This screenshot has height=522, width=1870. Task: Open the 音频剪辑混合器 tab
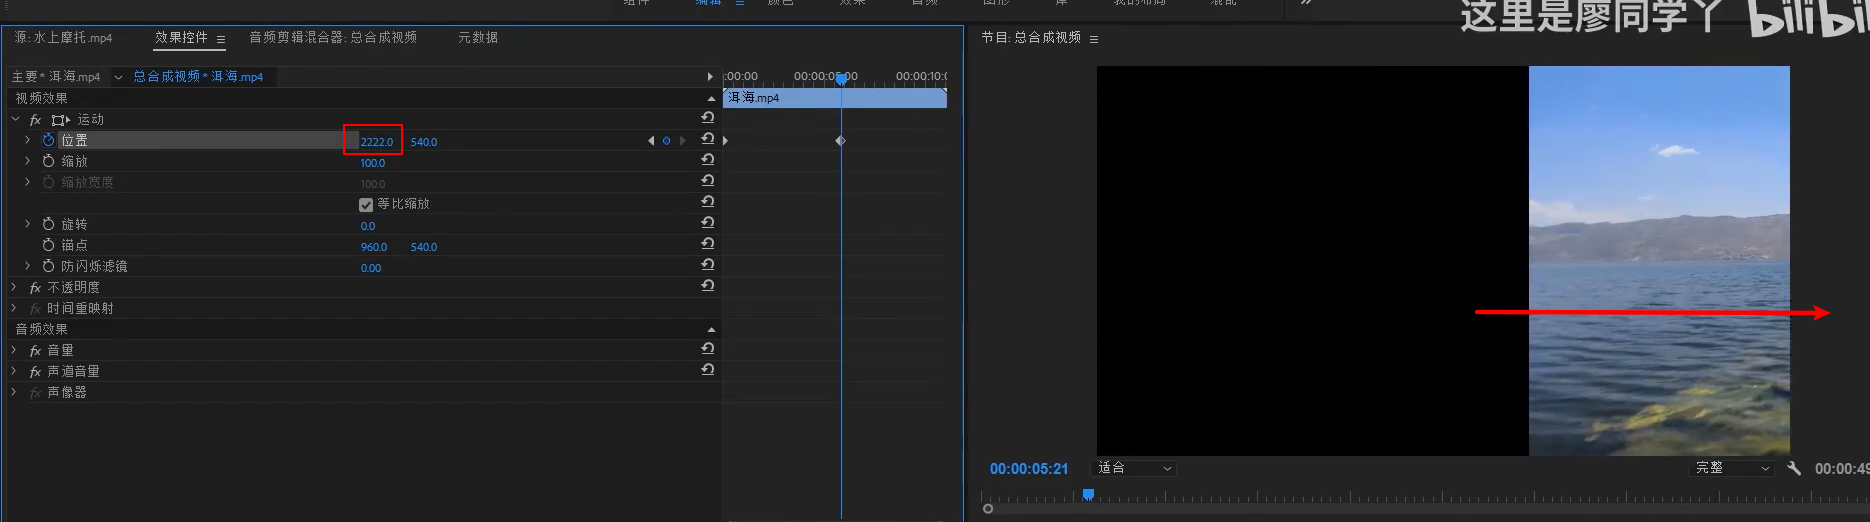coord(333,38)
